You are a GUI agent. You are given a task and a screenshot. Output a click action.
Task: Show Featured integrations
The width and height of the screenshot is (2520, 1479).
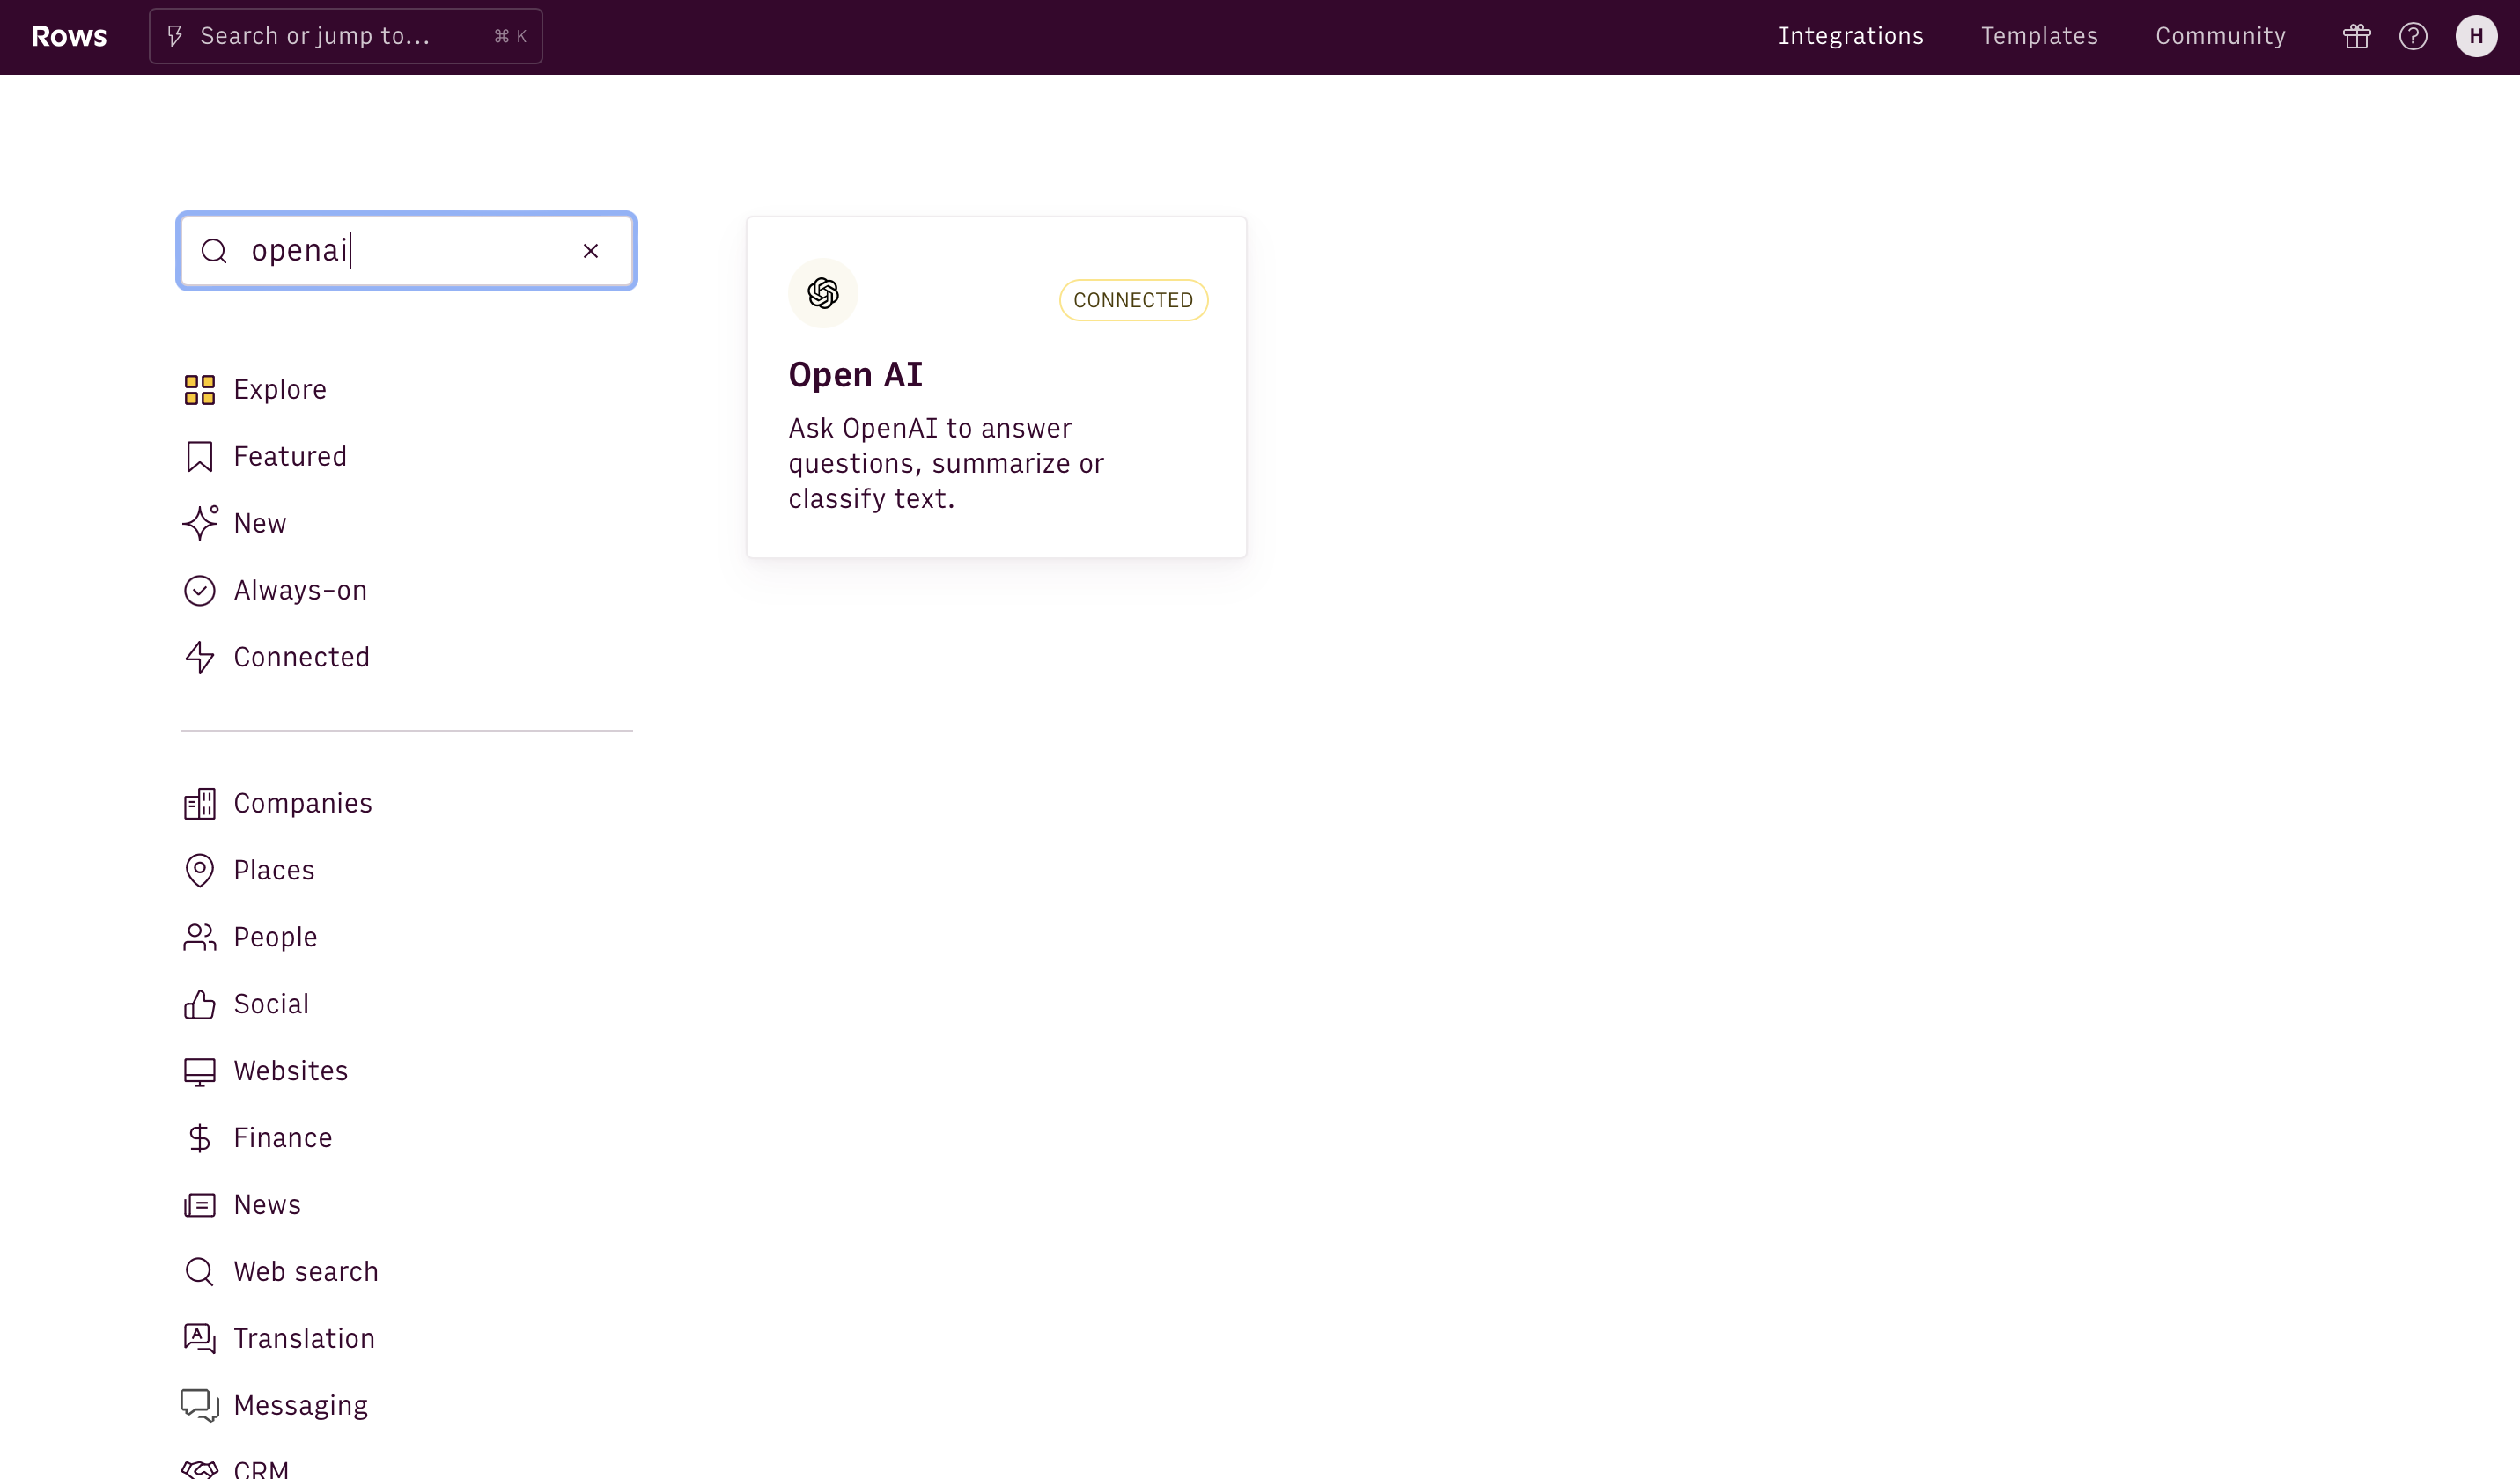pos(289,457)
